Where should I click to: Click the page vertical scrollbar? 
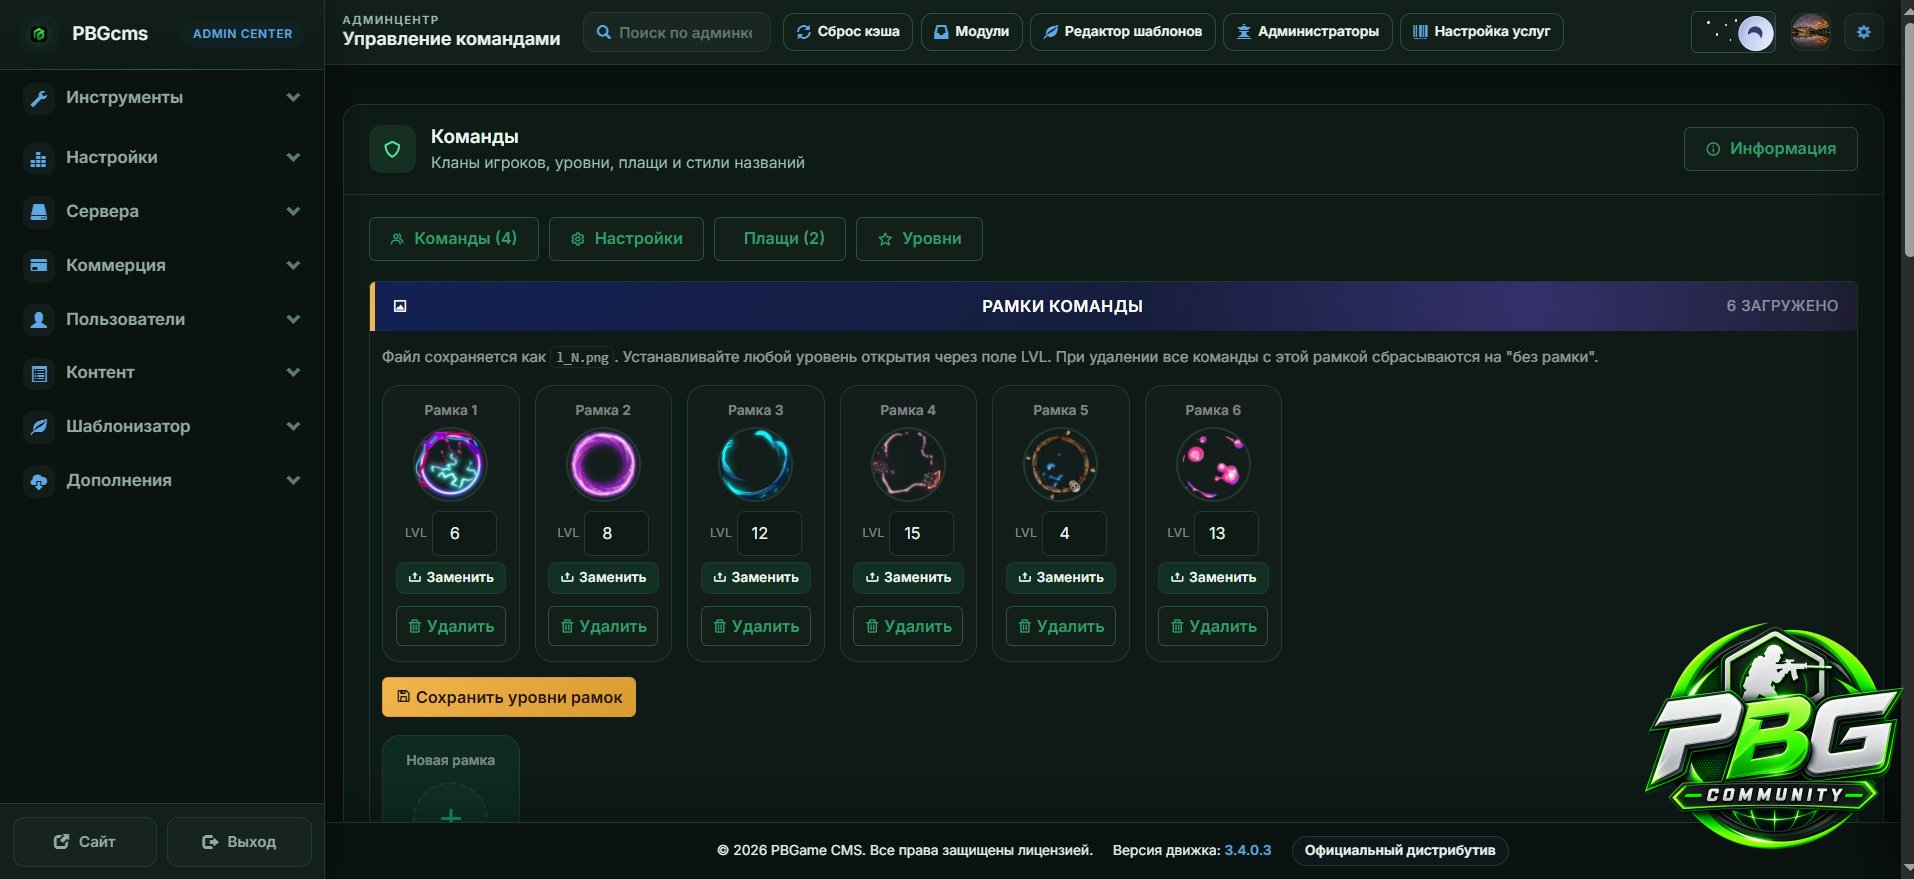click(x=1908, y=440)
